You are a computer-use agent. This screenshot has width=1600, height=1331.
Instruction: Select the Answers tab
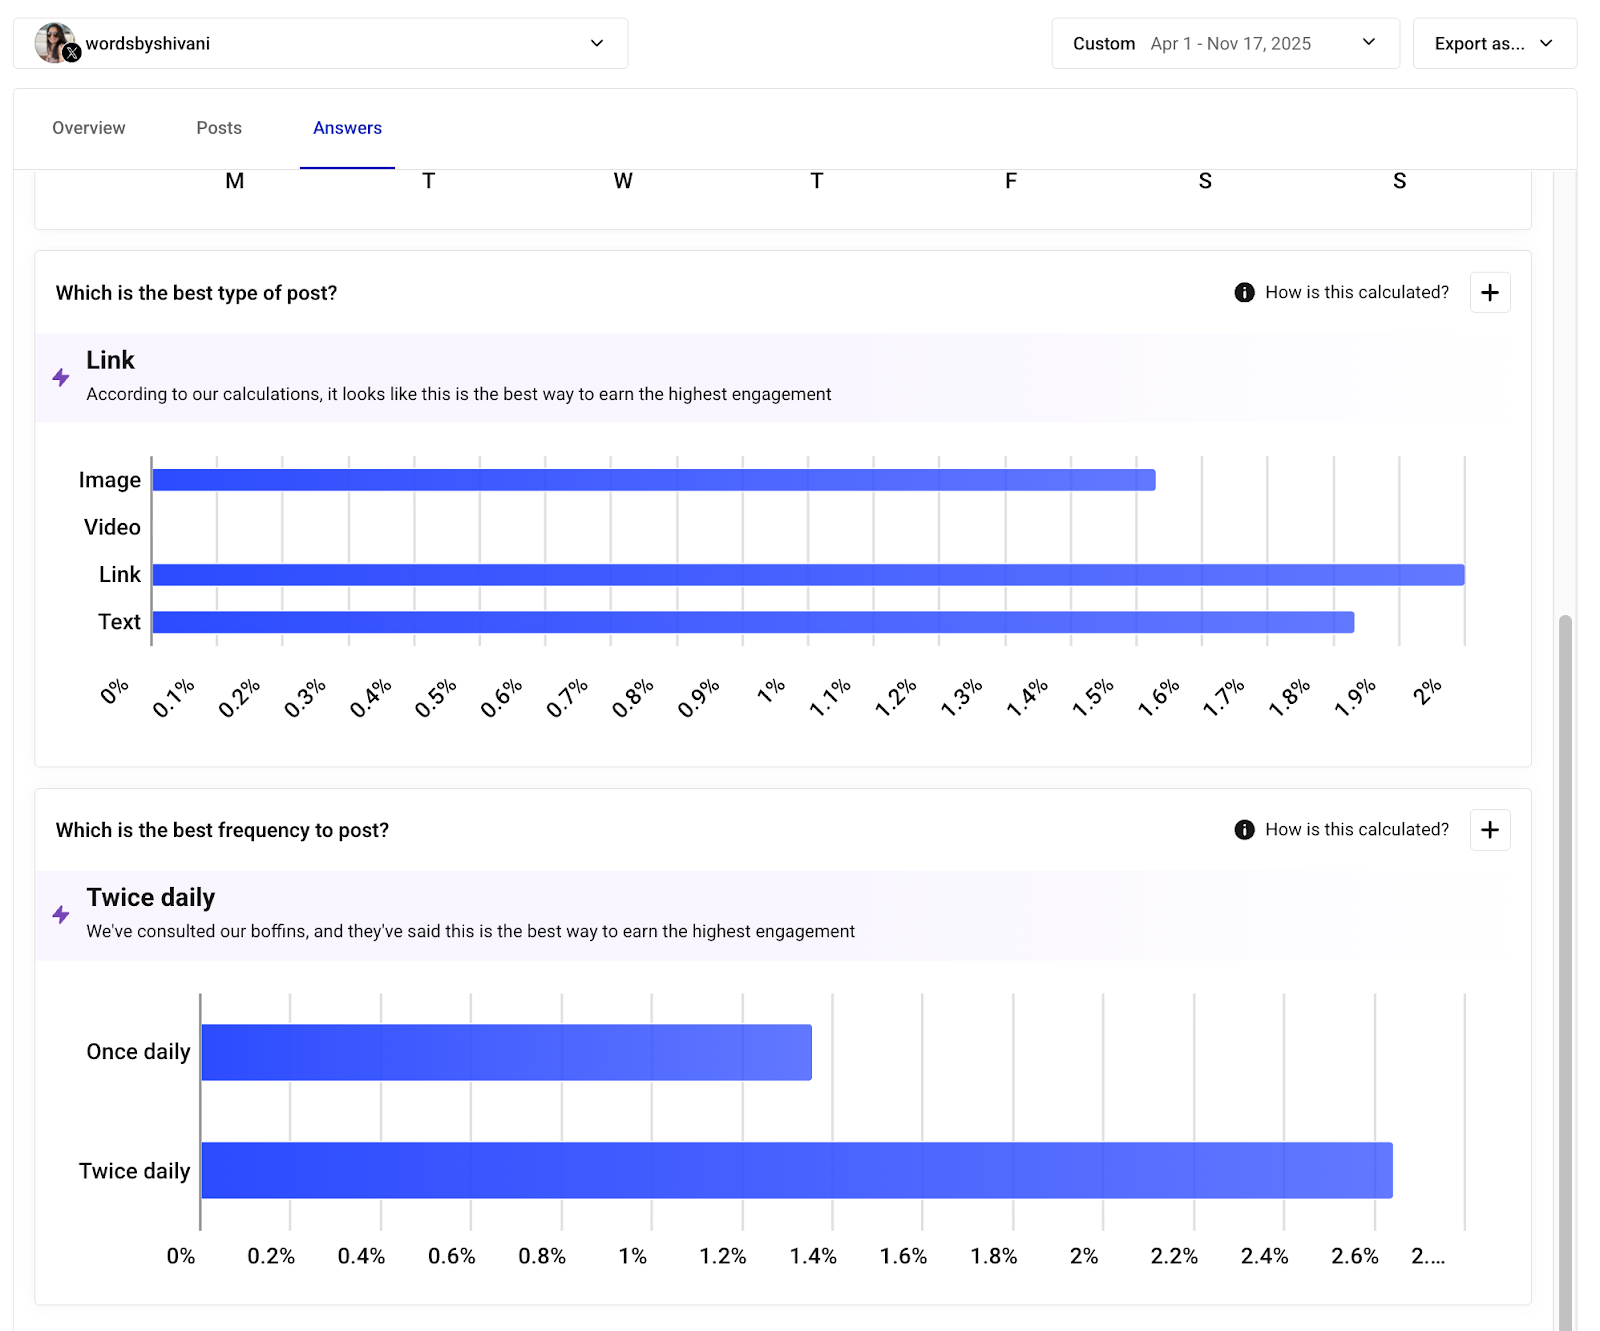click(346, 128)
